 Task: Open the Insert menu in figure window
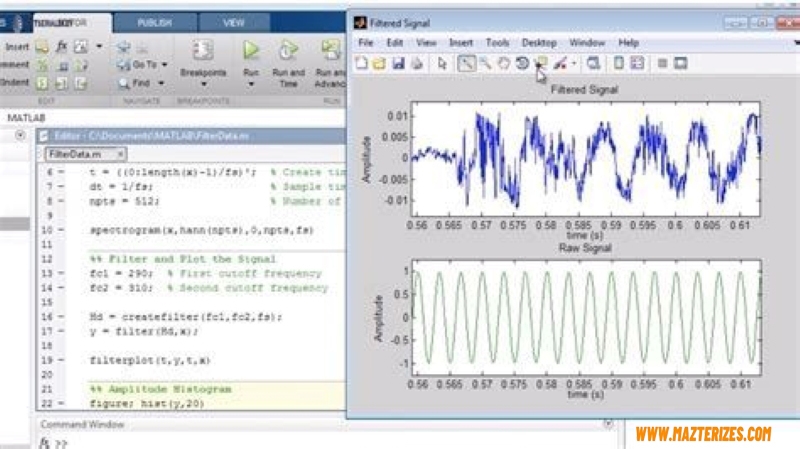[x=461, y=43]
